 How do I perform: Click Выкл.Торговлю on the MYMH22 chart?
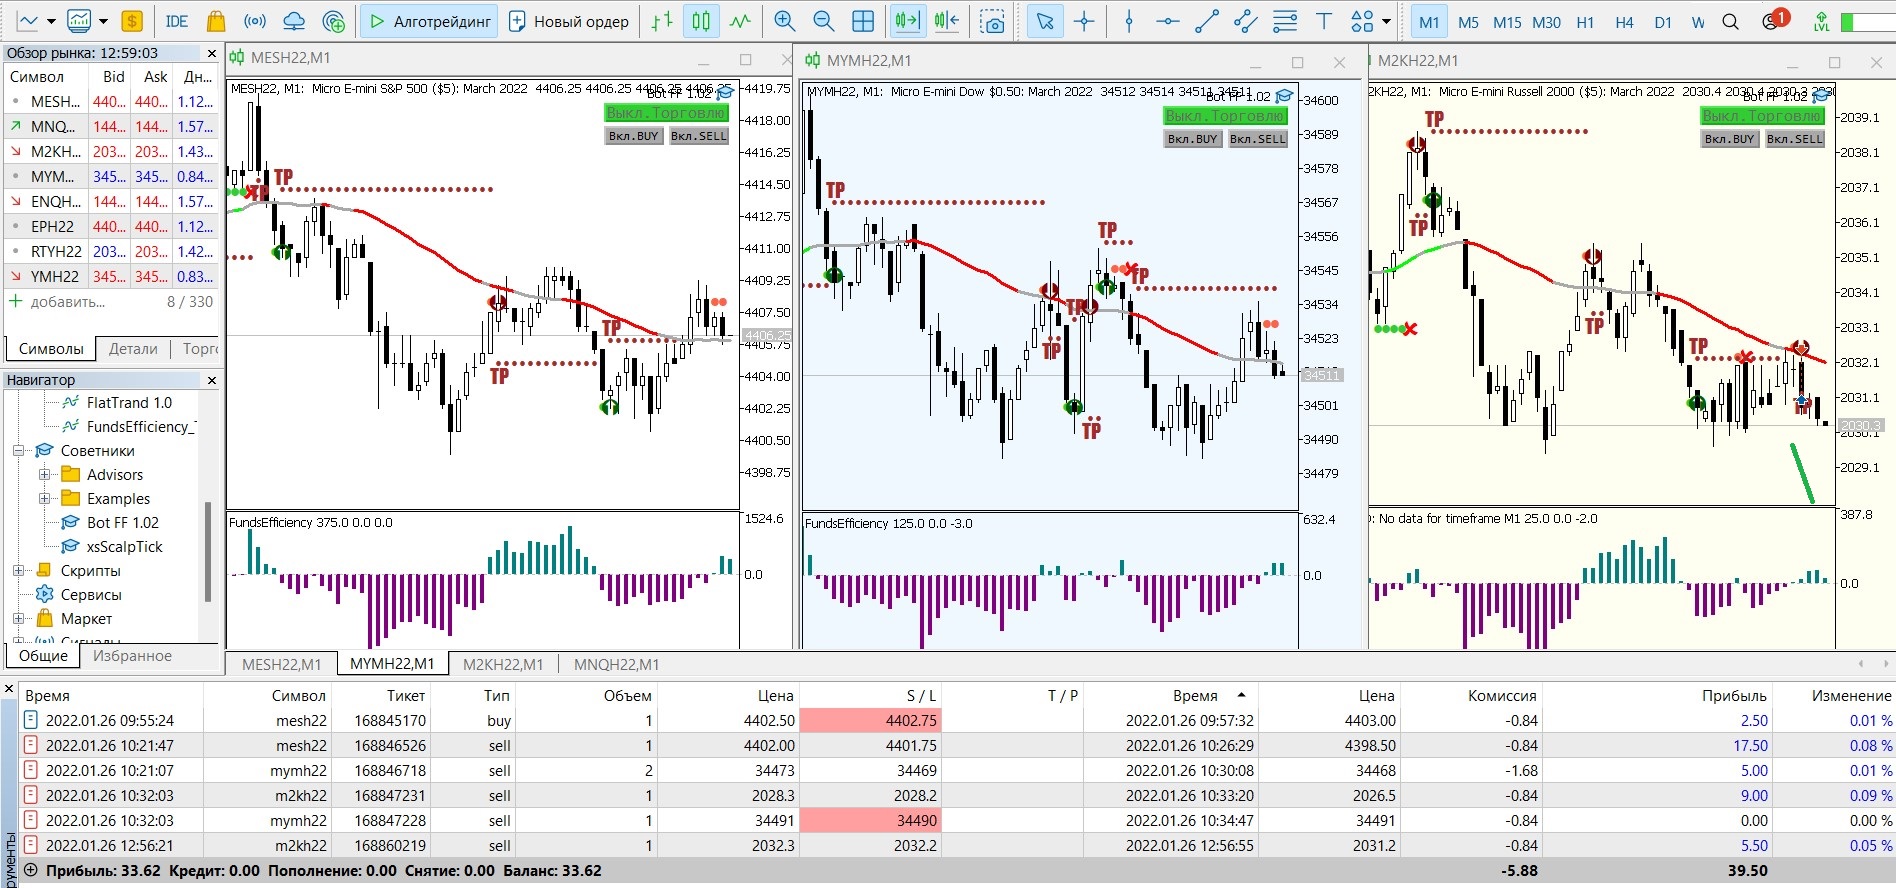(1226, 116)
